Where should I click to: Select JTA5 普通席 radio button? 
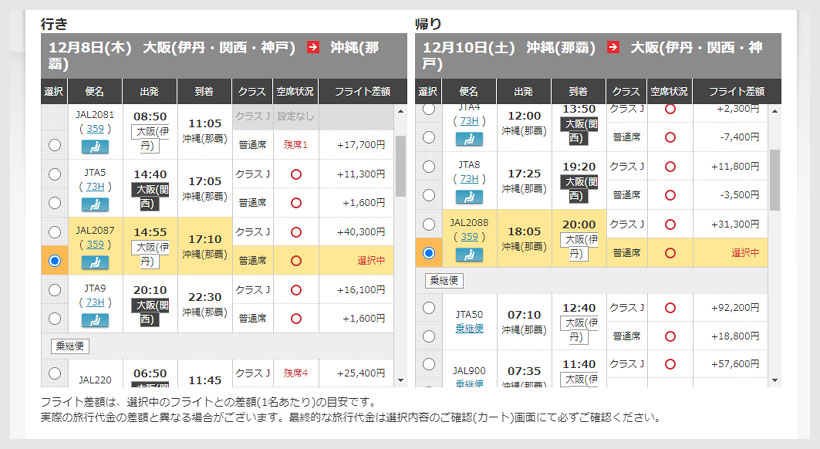click(x=54, y=203)
